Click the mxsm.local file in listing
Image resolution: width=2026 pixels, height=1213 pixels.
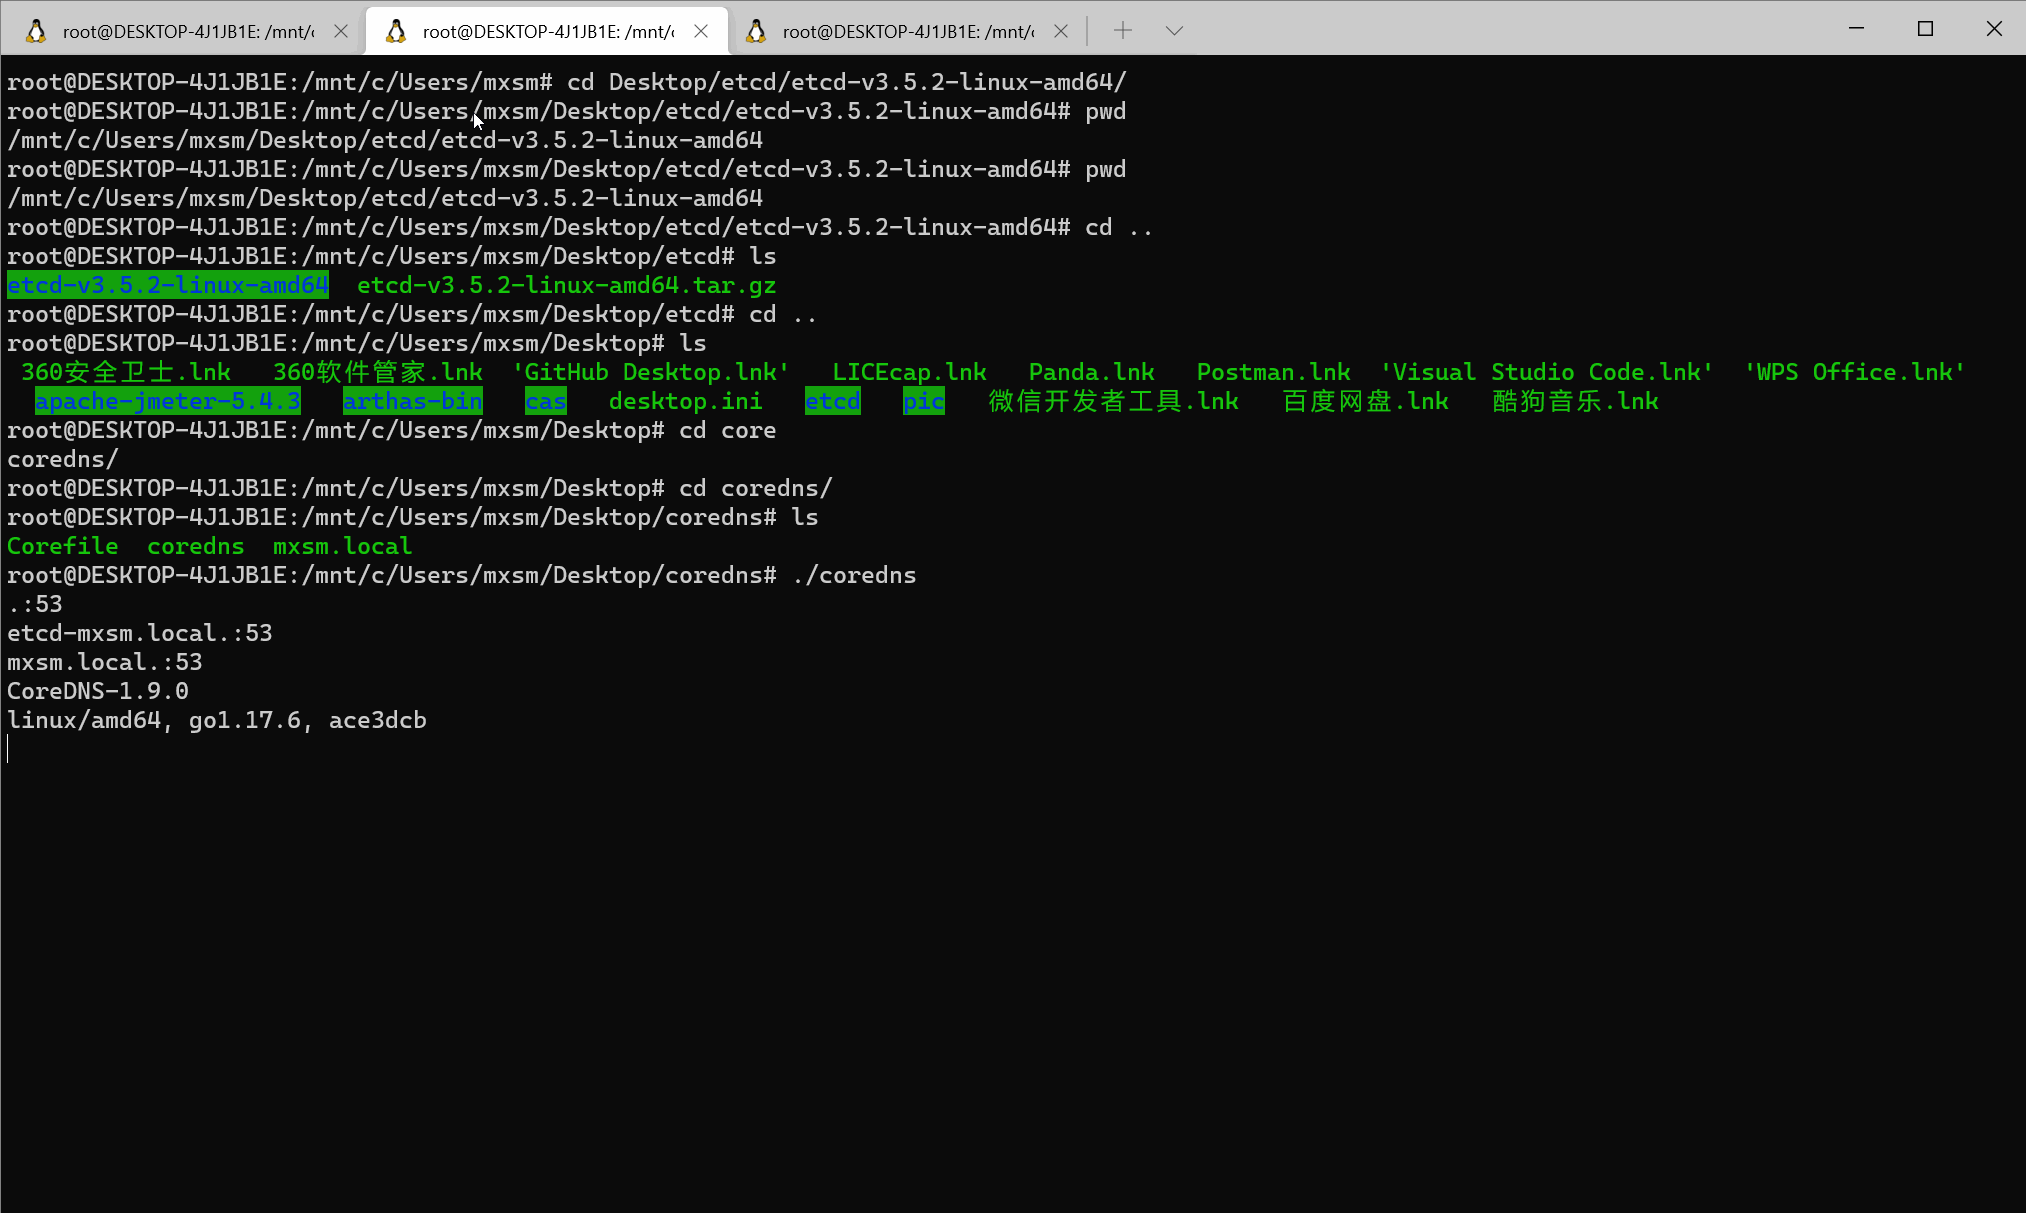tap(342, 546)
